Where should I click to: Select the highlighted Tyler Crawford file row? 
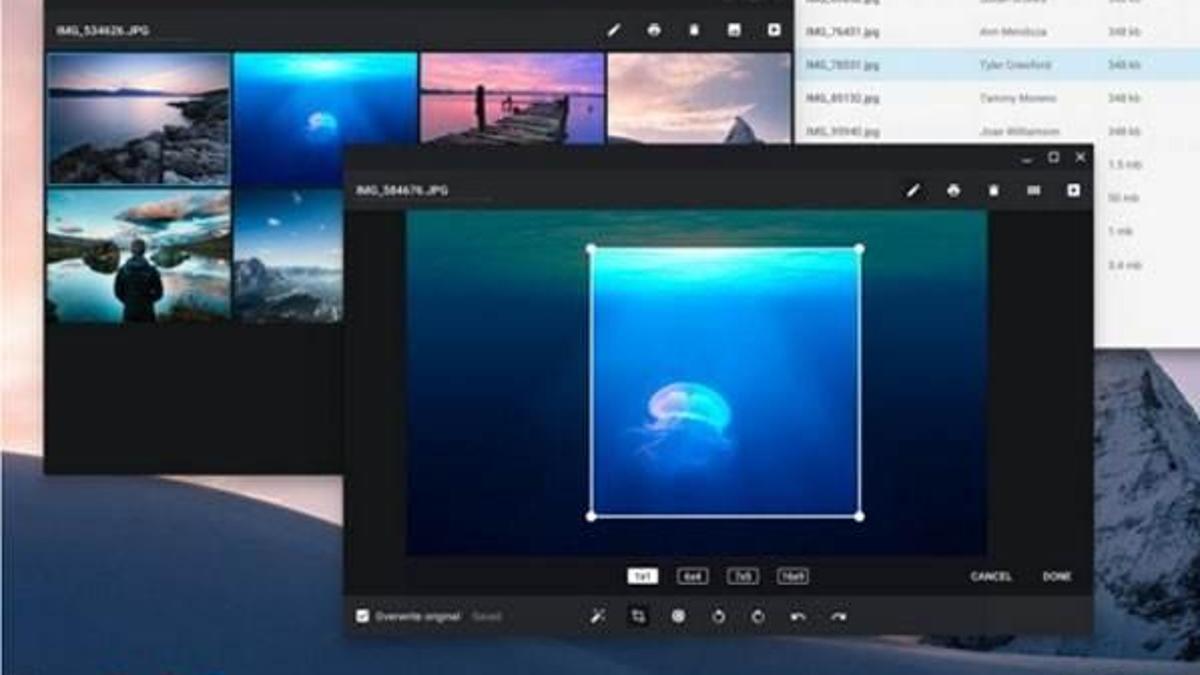click(997, 65)
